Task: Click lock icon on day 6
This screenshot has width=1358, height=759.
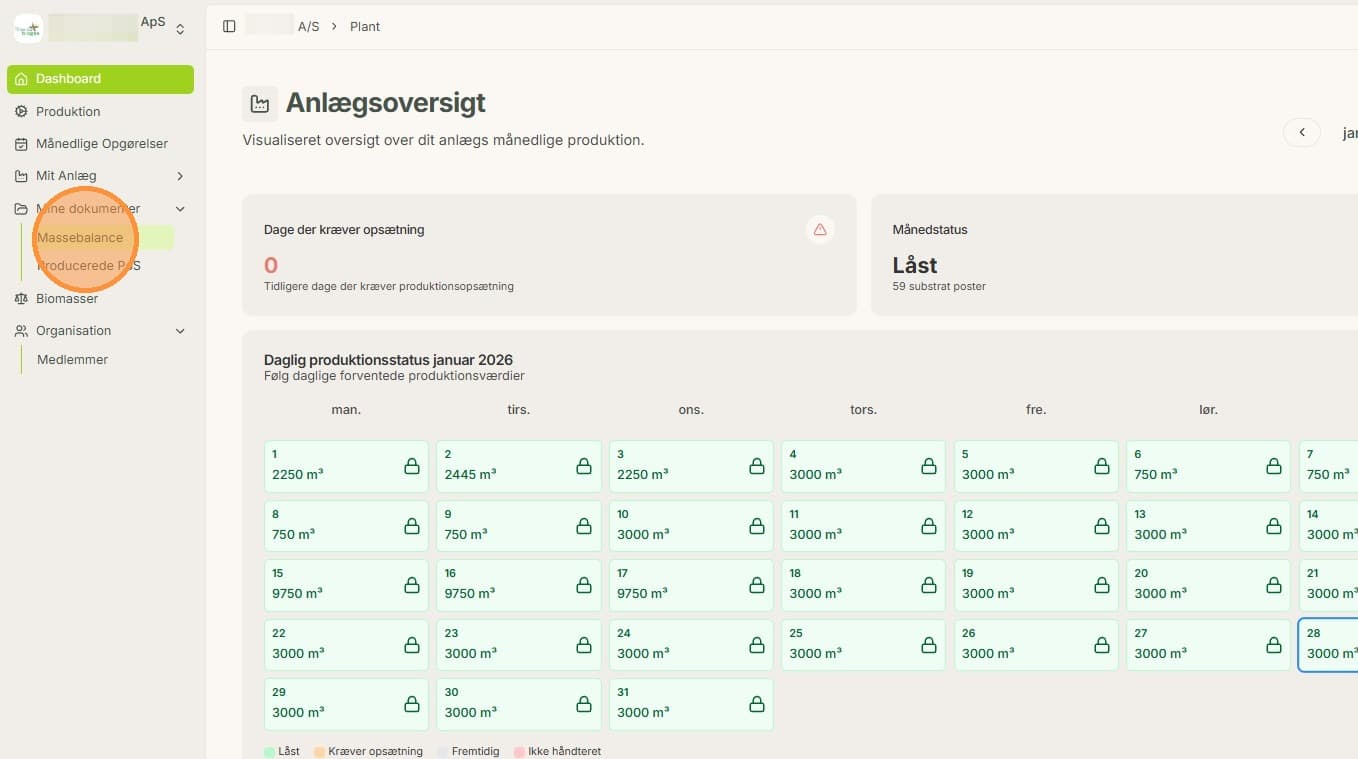Action: (x=1274, y=466)
